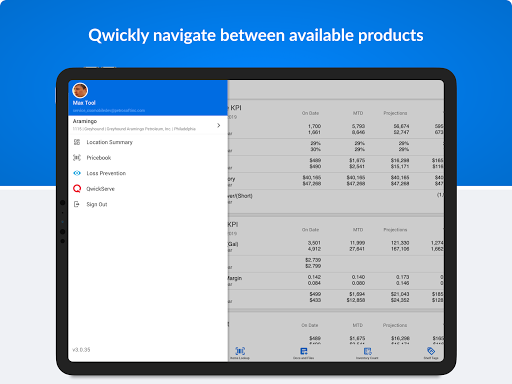Open the Shelf Tags icon
512x384 pixels.
(431, 351)
